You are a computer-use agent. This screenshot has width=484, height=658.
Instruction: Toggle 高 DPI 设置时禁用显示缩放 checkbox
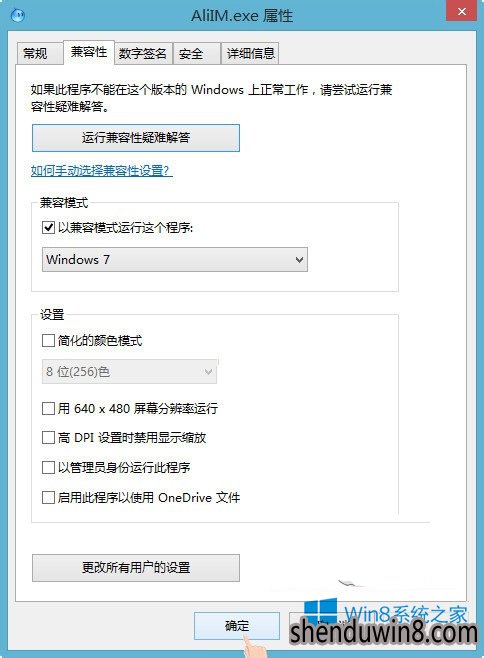pos(48,438)
